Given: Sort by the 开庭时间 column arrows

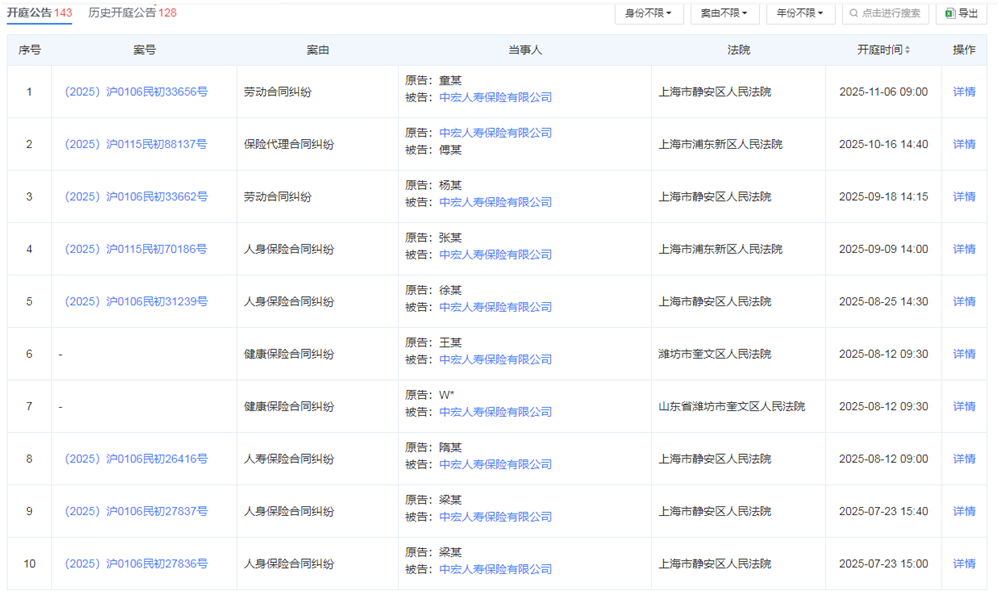Looking at the screenshot, I should 907,50.
